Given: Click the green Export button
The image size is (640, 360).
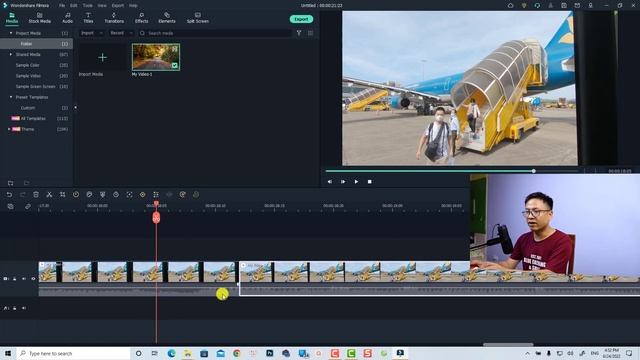Looking at the screenshot, I should pyautogui.click(x=301, y=19).
